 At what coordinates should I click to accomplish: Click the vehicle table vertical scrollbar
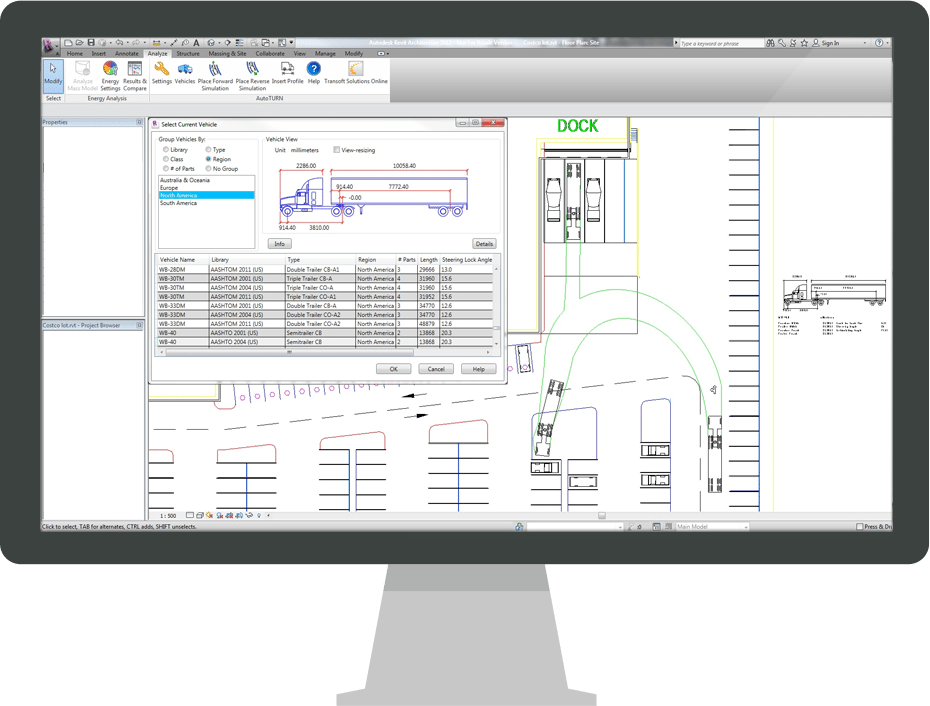pyautogui.click(x=496, y=306)
